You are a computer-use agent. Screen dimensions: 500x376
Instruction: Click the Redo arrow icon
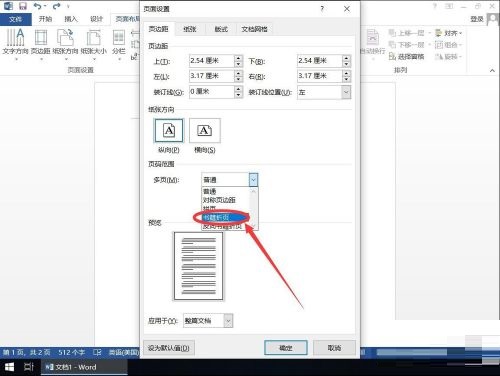57,6
